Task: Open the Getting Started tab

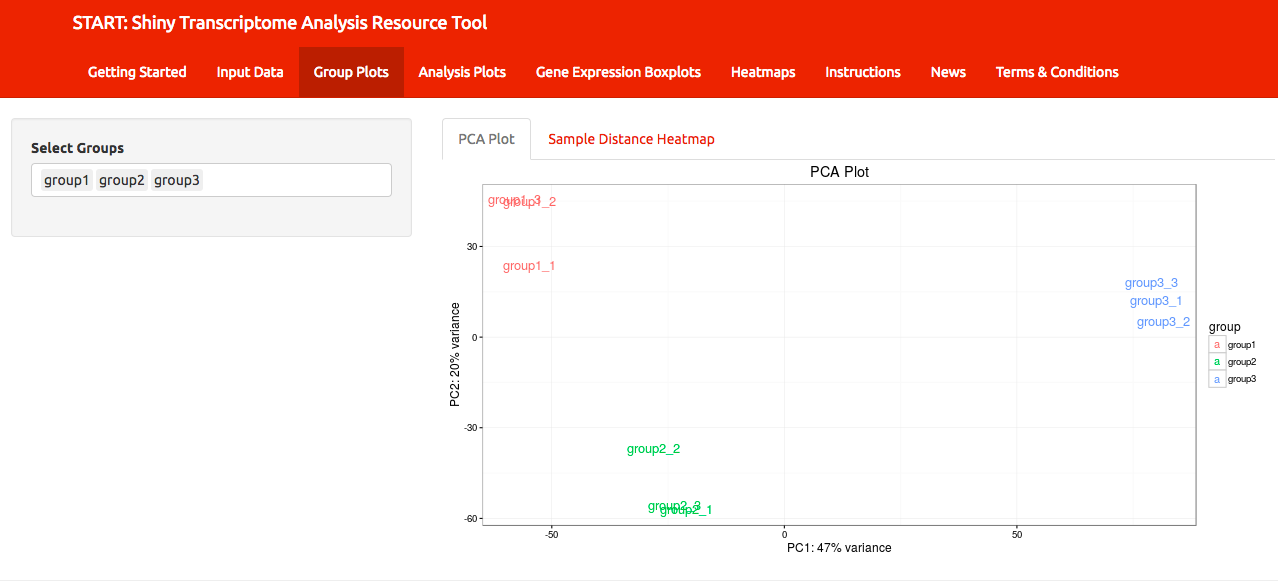Action: coord(137,72)
